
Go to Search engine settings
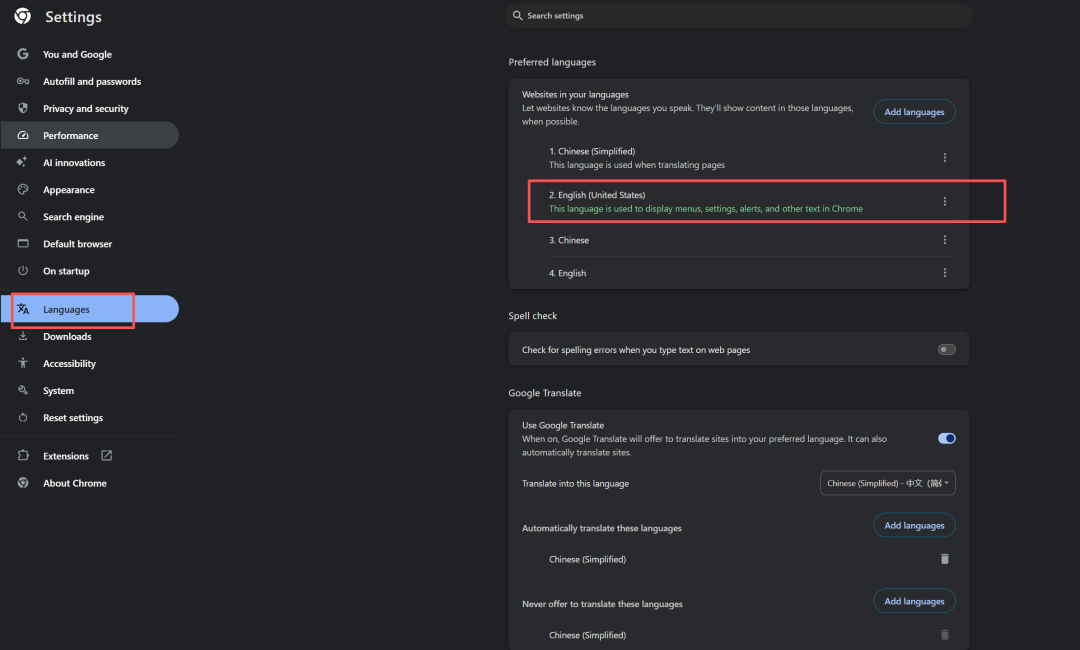coord(73,217)
